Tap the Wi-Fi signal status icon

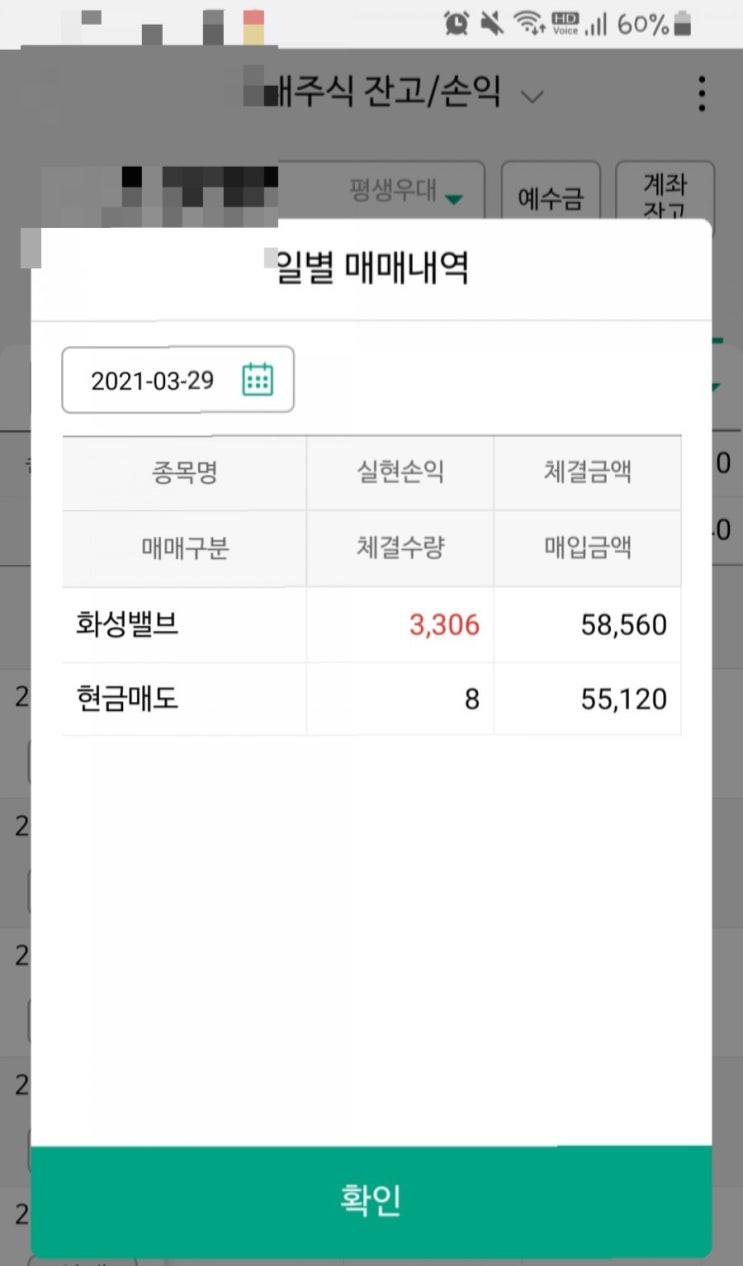(x=528, y=23)
